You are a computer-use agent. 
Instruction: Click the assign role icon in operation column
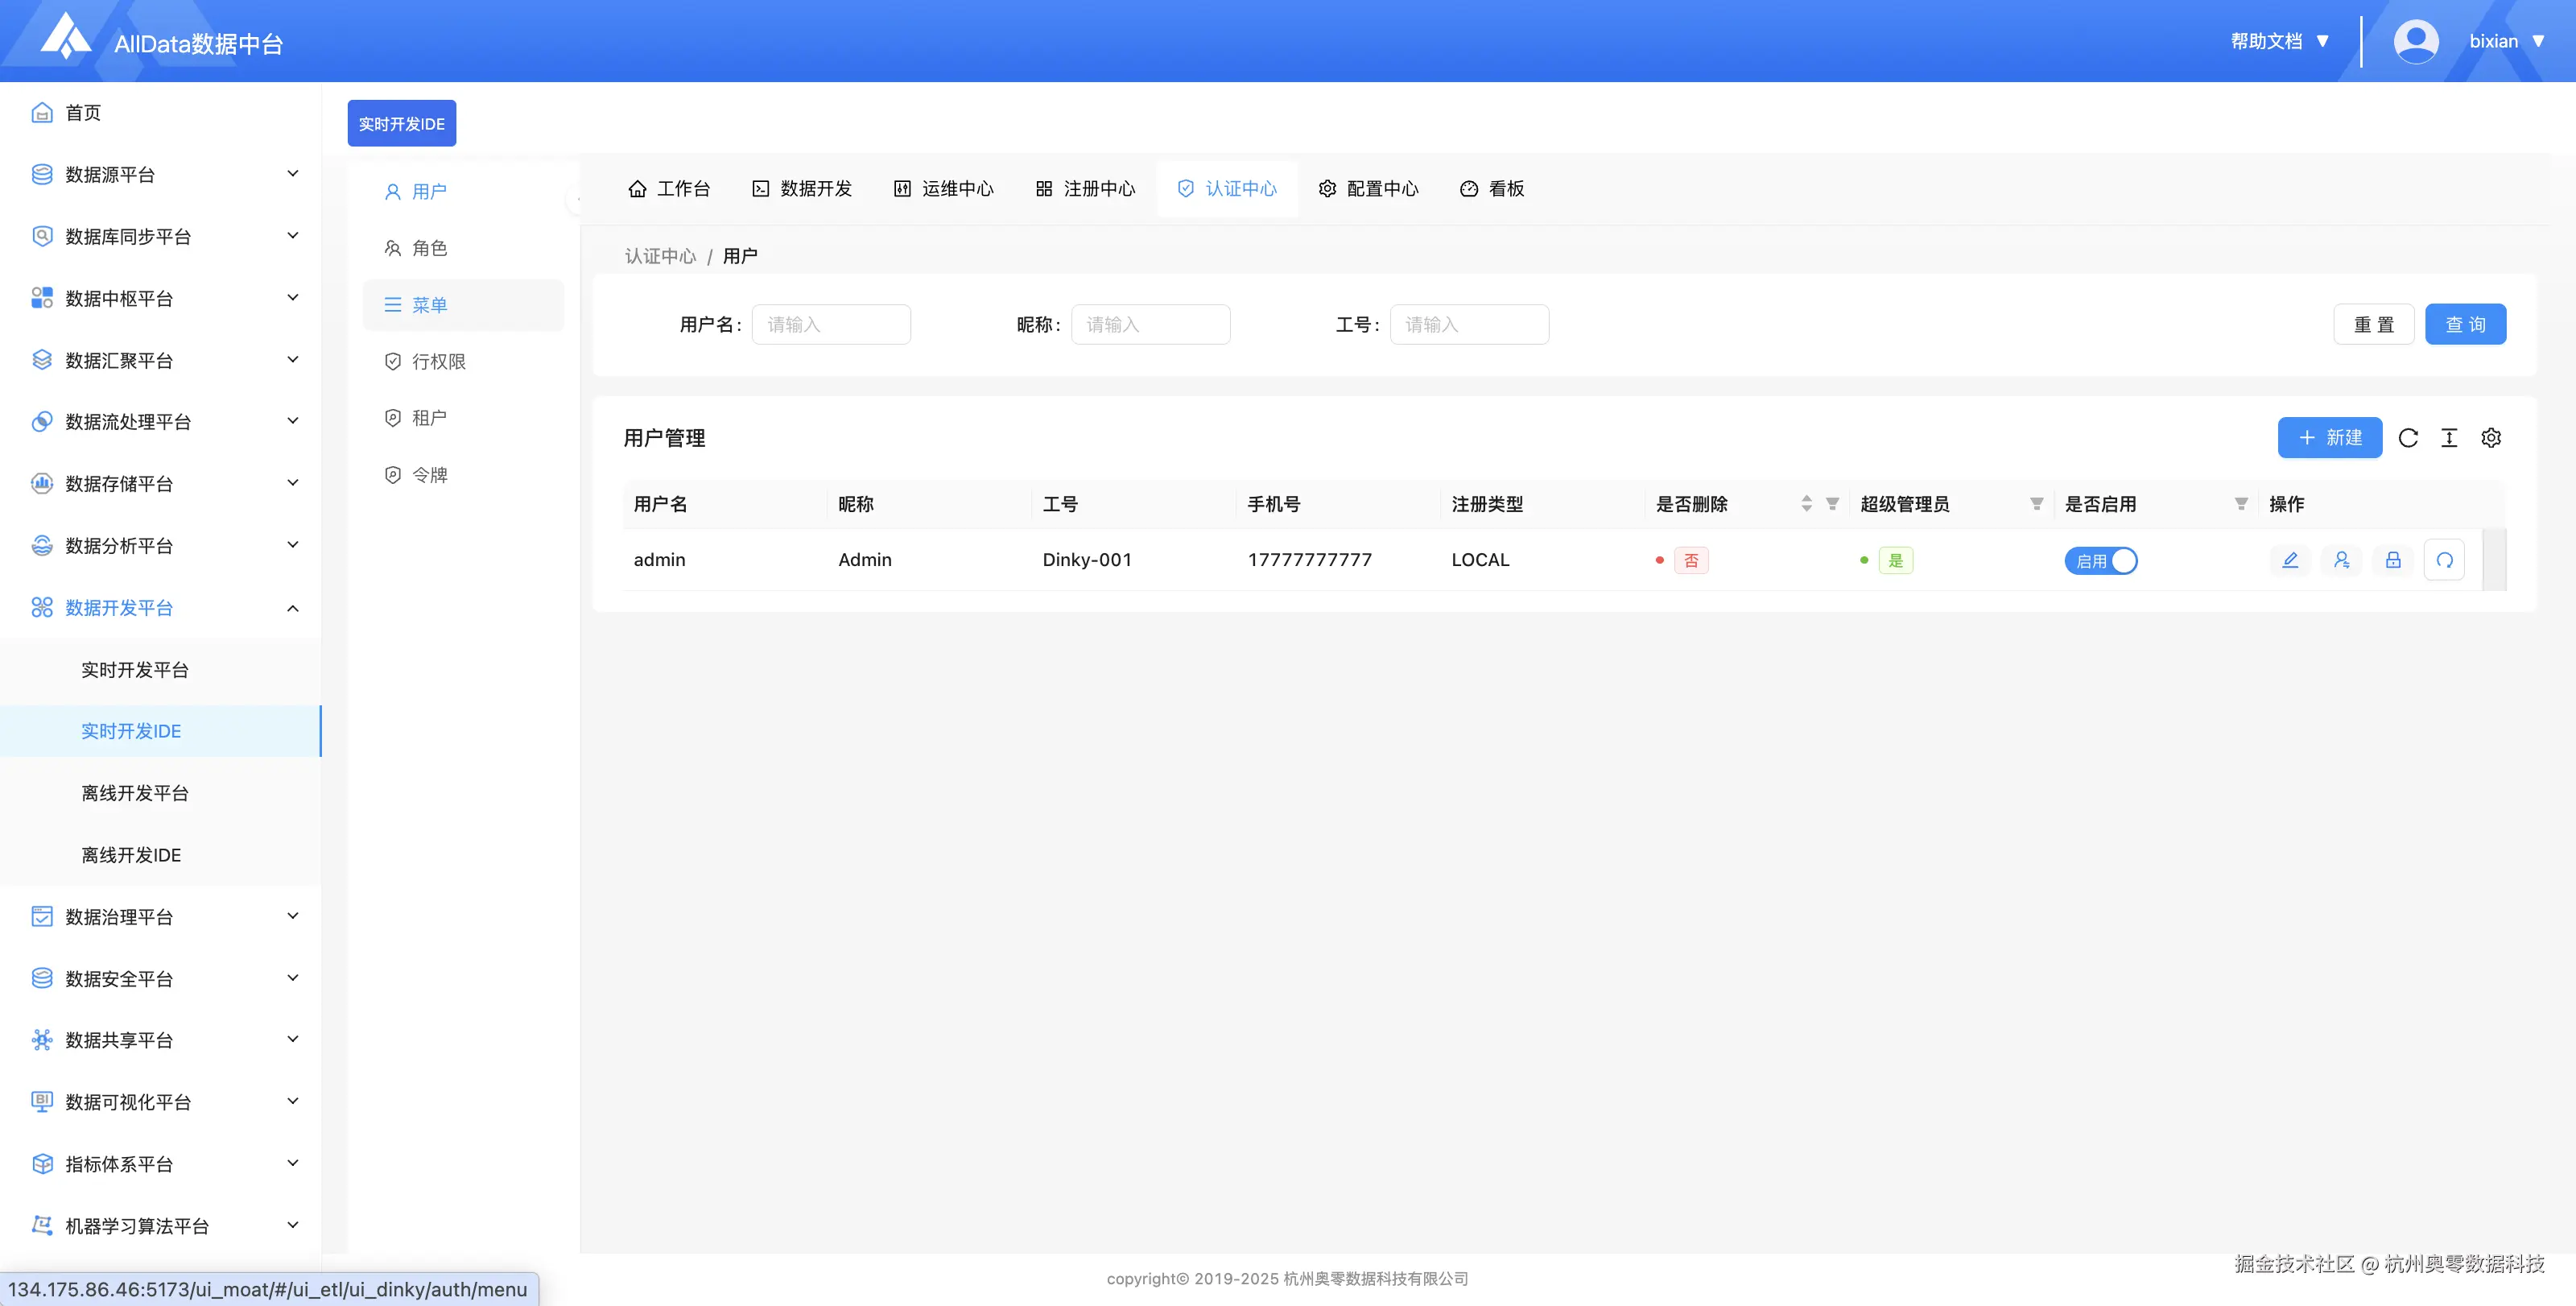pos(2341,560)
